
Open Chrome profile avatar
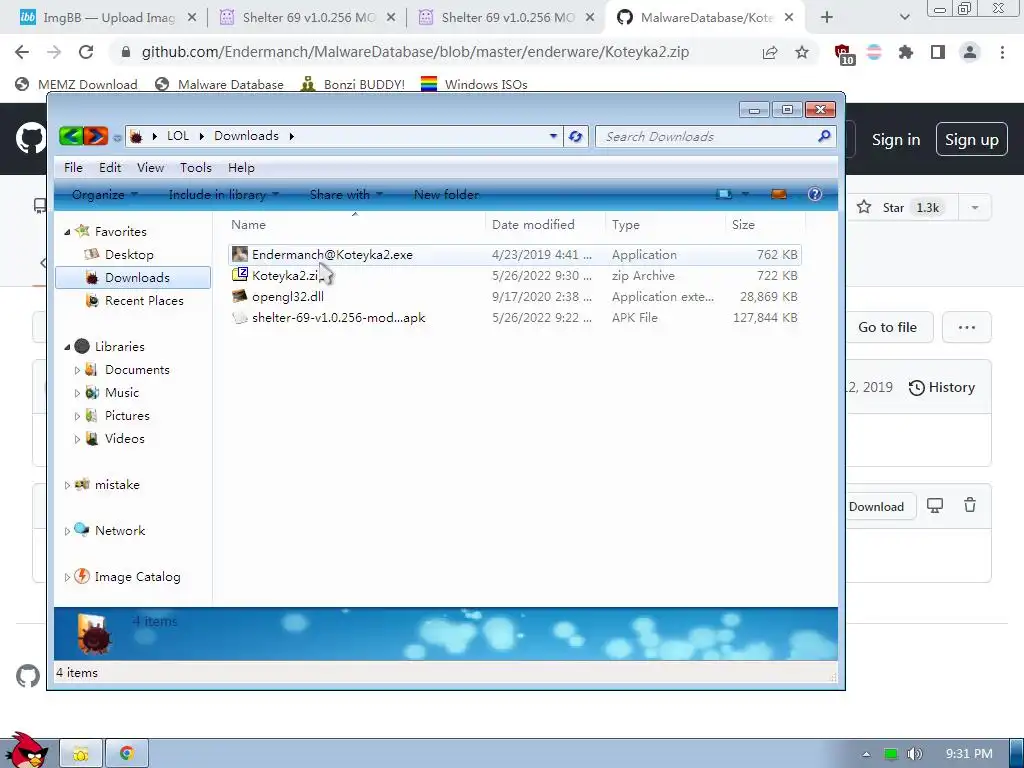pos(970,52)
